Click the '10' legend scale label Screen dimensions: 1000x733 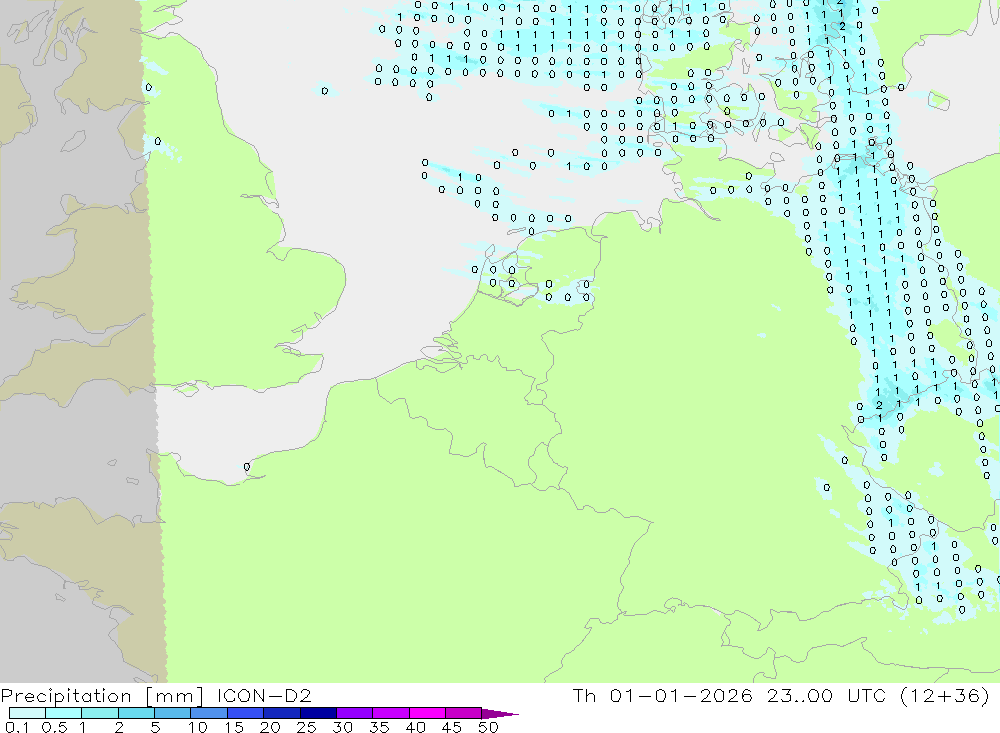click(x=198, y=727)
